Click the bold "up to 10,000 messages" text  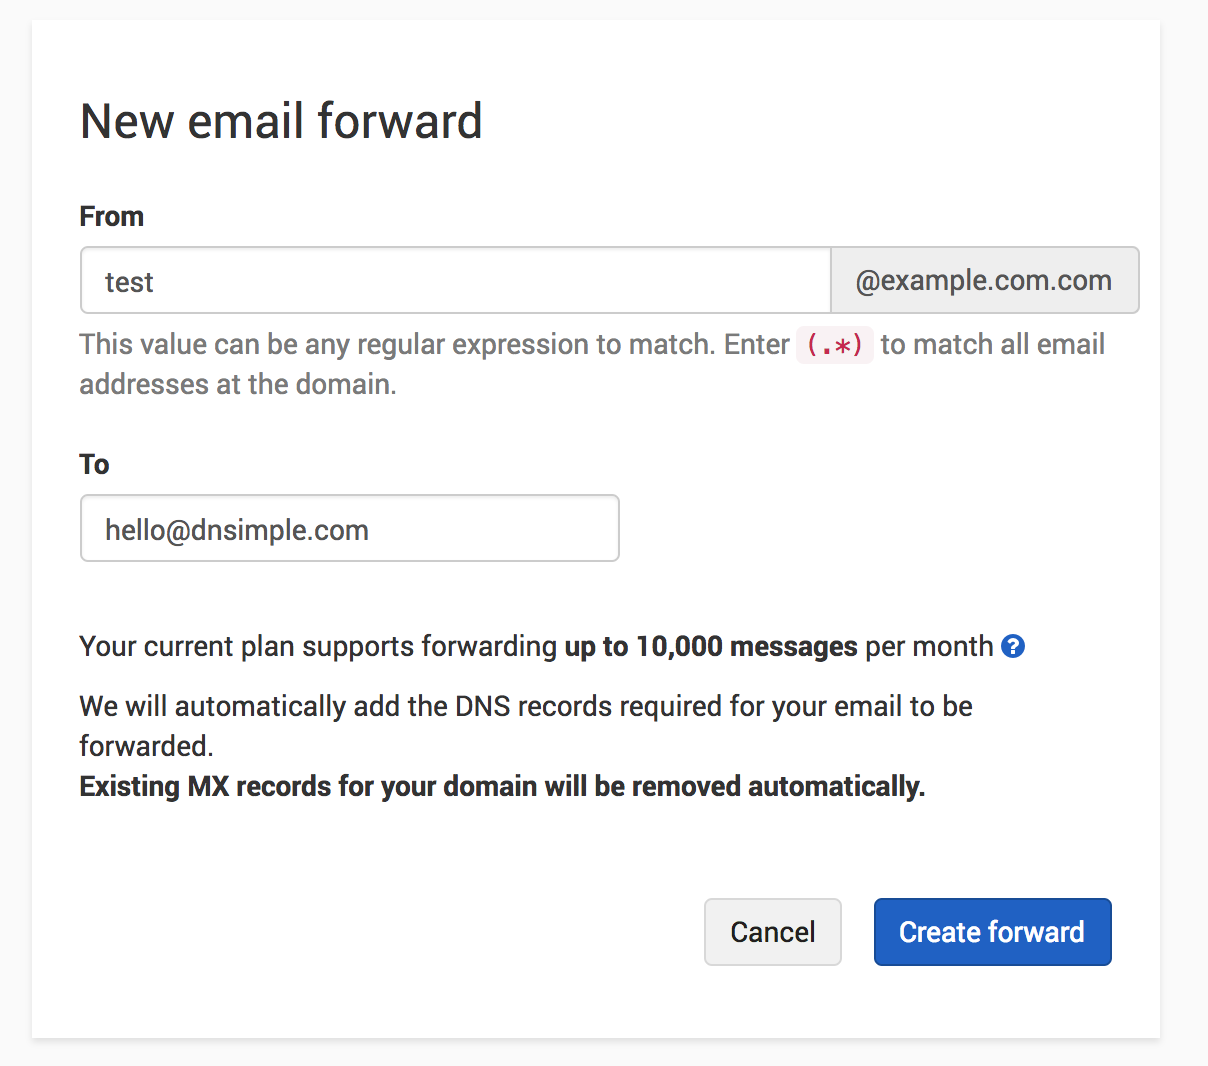tap(711, 647)
